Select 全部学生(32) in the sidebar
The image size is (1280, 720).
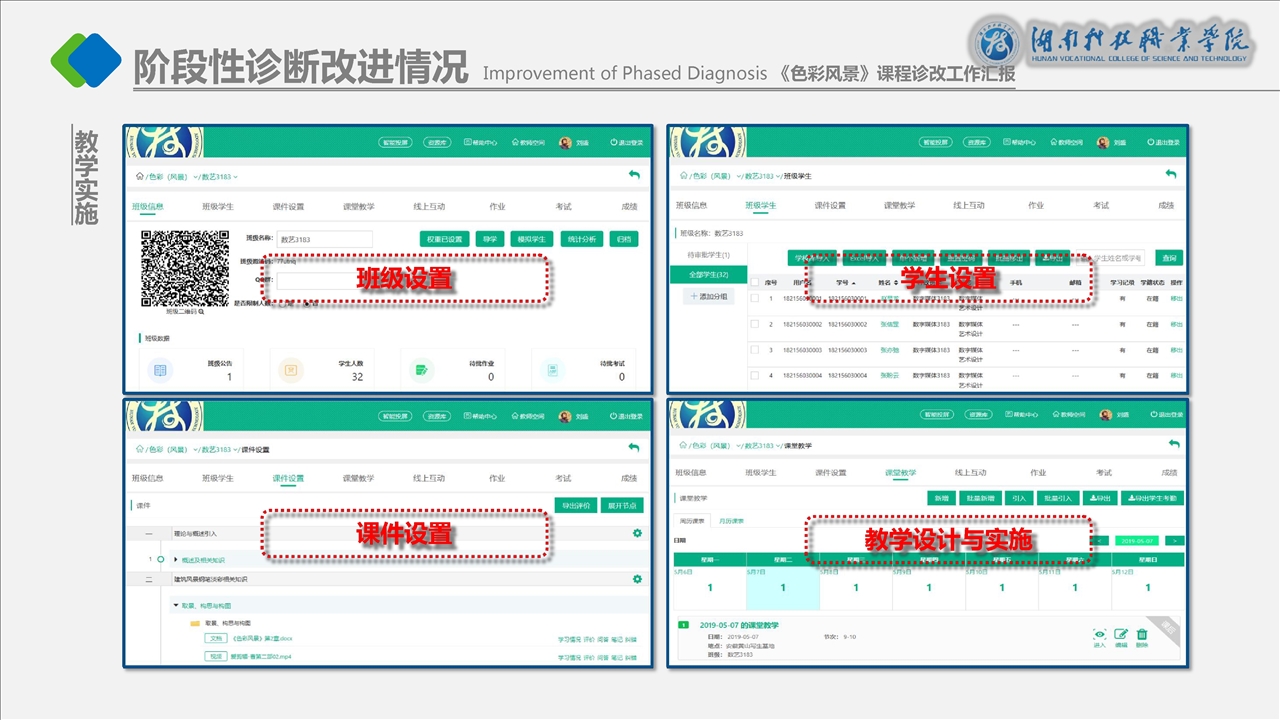tap(708, 274)
